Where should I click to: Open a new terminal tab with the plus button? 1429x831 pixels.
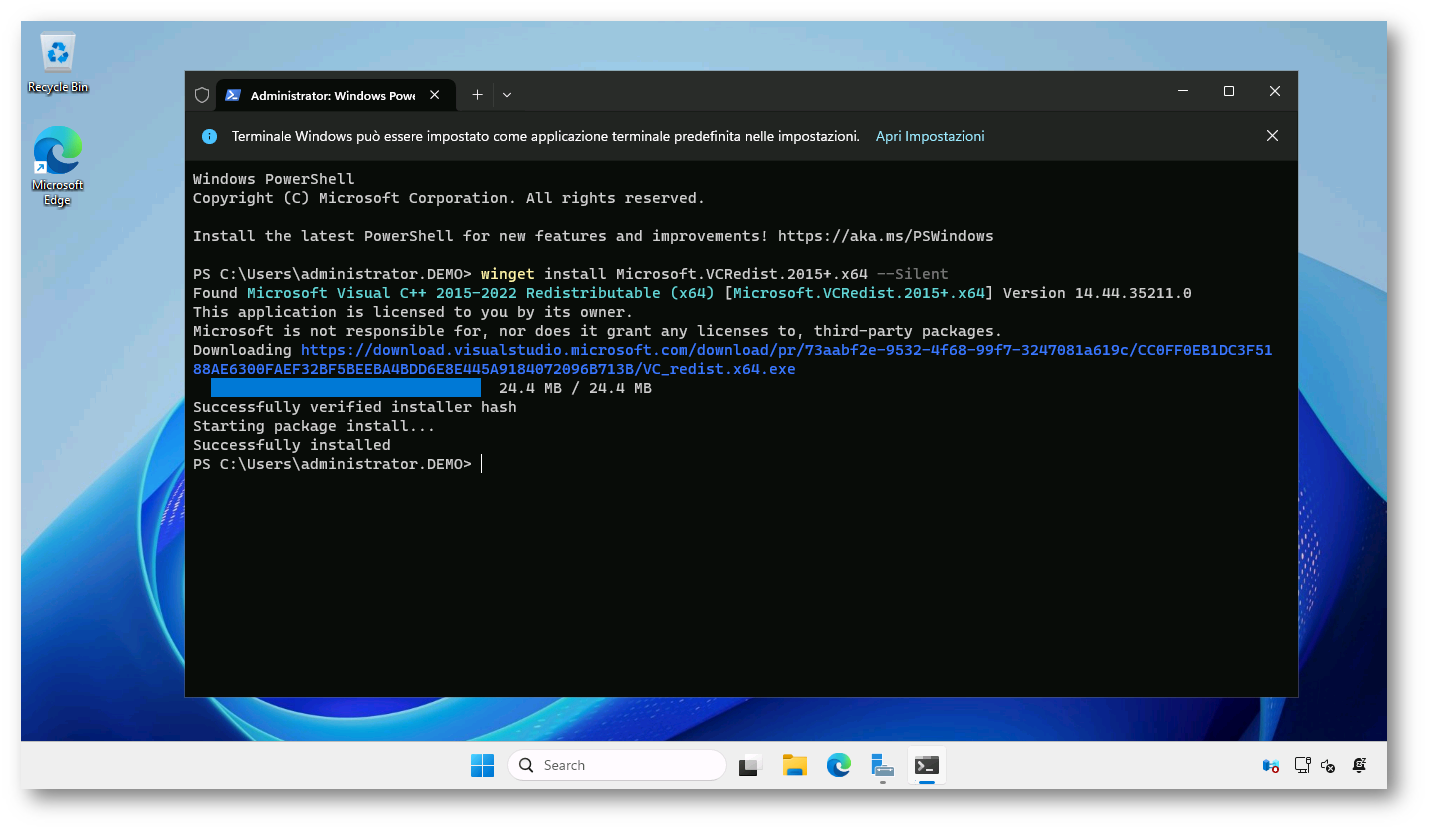(x=477, y=94)
